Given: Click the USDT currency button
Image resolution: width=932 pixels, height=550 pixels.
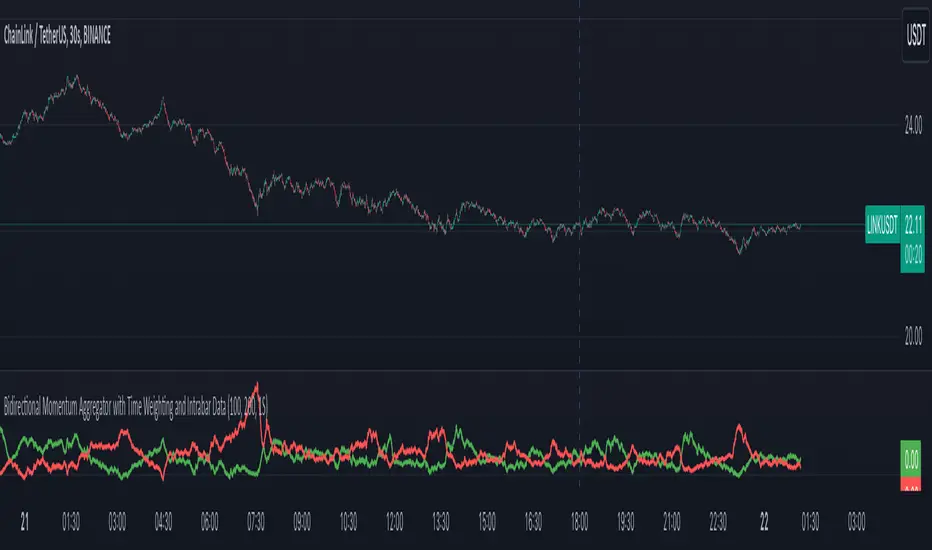Looking at the screenshot, I should click(x=916, y=36).
